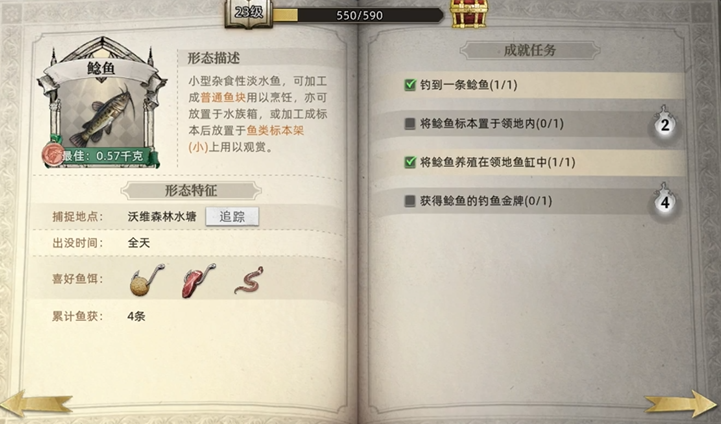
Task: Toggle the 钓到一条鲶鱼 checkbox
Action: [x=410, y=85]
